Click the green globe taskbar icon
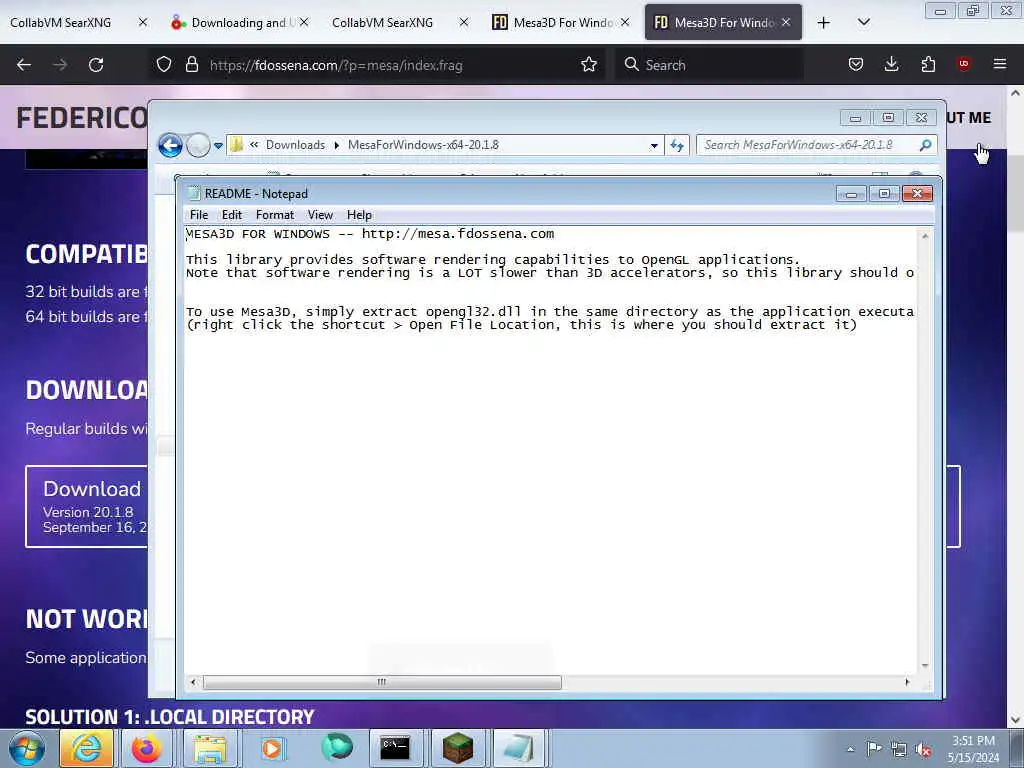The width and height of the screenshot is (1024, 768). pyautogui.click(x=337, y=748)
